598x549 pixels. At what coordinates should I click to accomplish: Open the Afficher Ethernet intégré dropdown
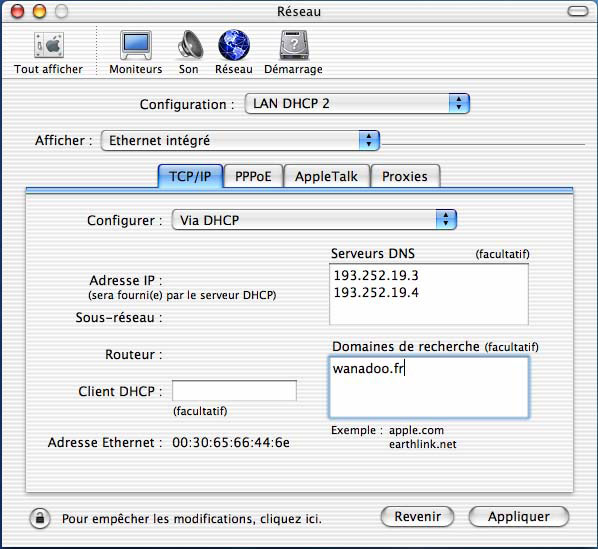(x=240, y=140)
